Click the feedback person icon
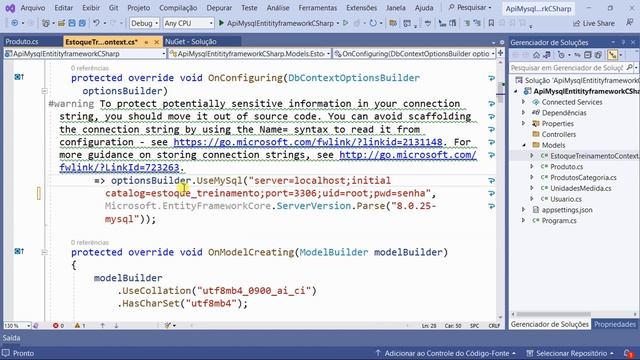640x360 pixels. click(x=629, y=23)
